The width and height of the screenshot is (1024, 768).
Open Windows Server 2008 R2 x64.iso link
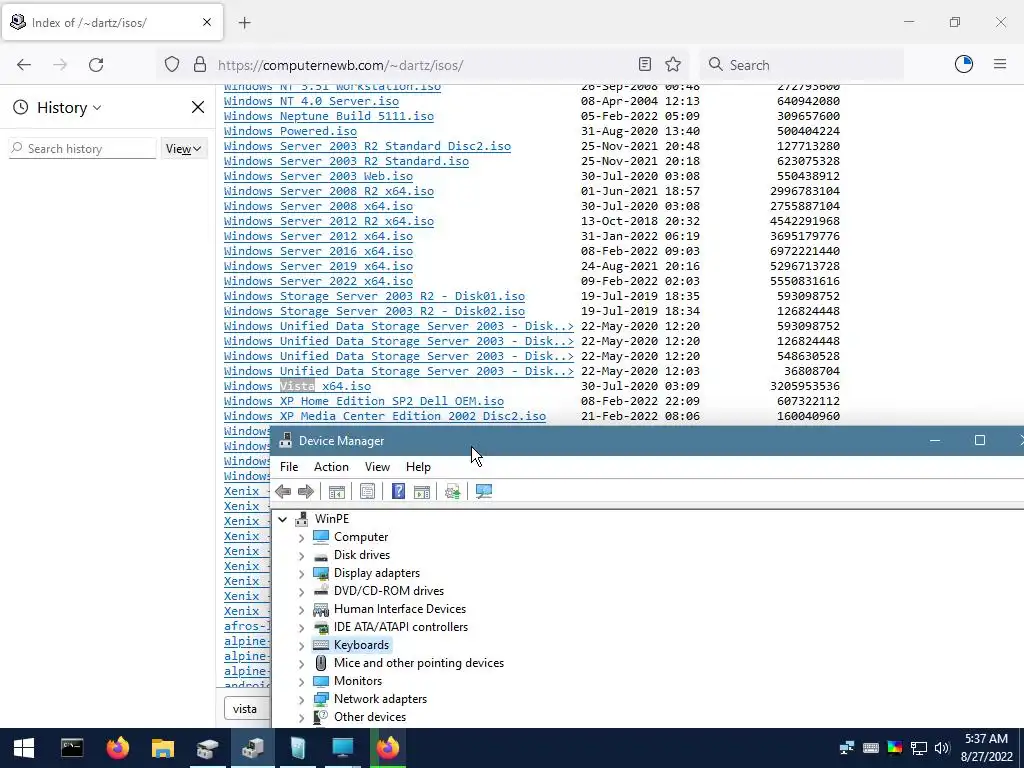[x=328, y=191]
